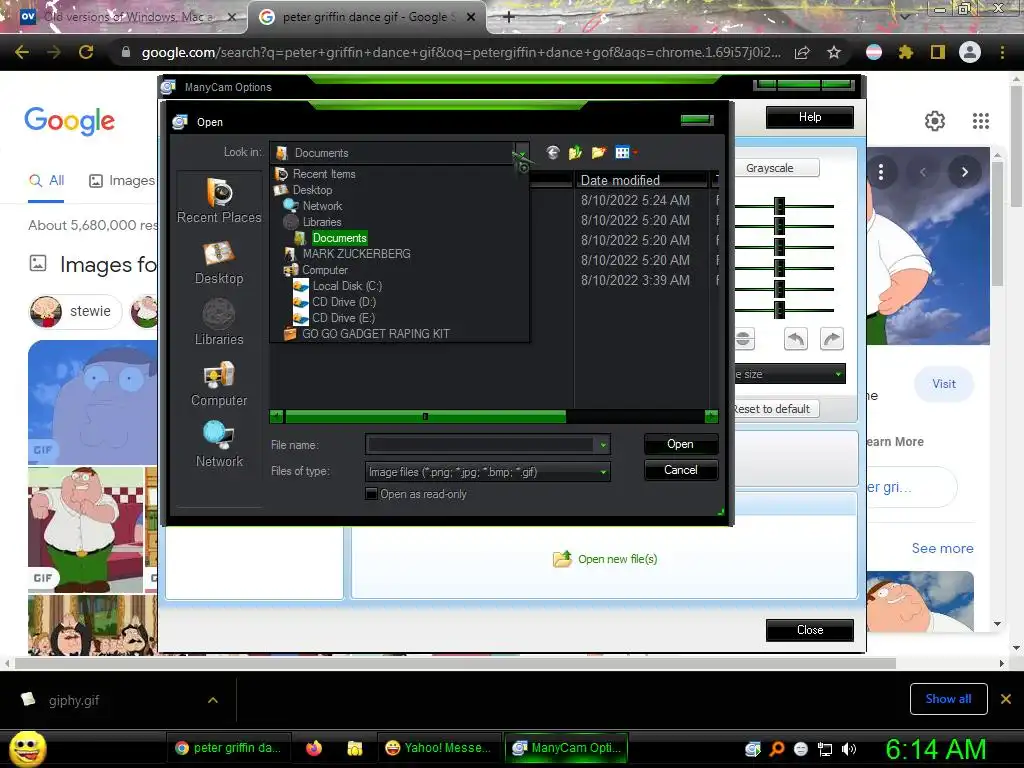This screenshot has width=1024, height=768.
Task: Share this page from the address bar
Action: (x=802, y=52)
